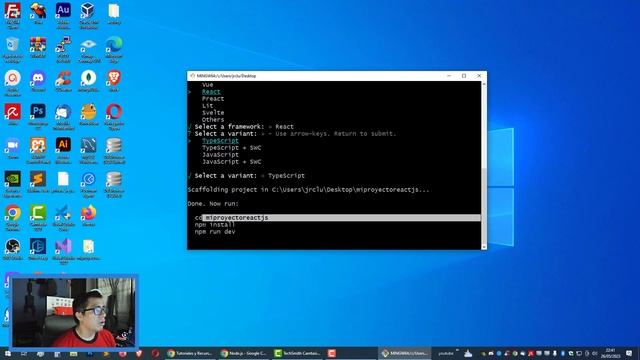Open the red recorder icon in the taskbar
Viewport: 640px width, 360px height.
pos(332,353)
